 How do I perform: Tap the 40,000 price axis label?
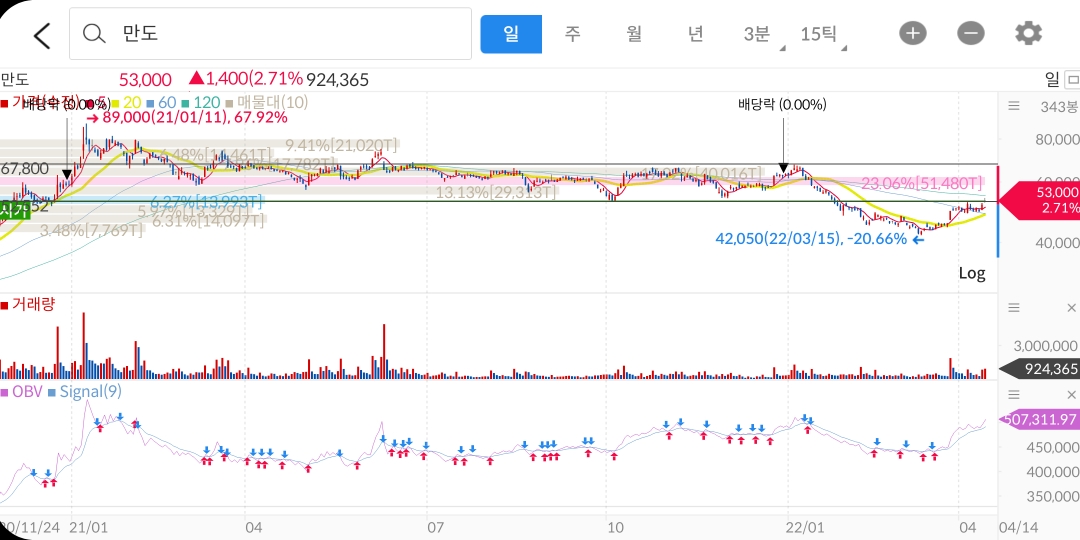[x=1057, y=242]
